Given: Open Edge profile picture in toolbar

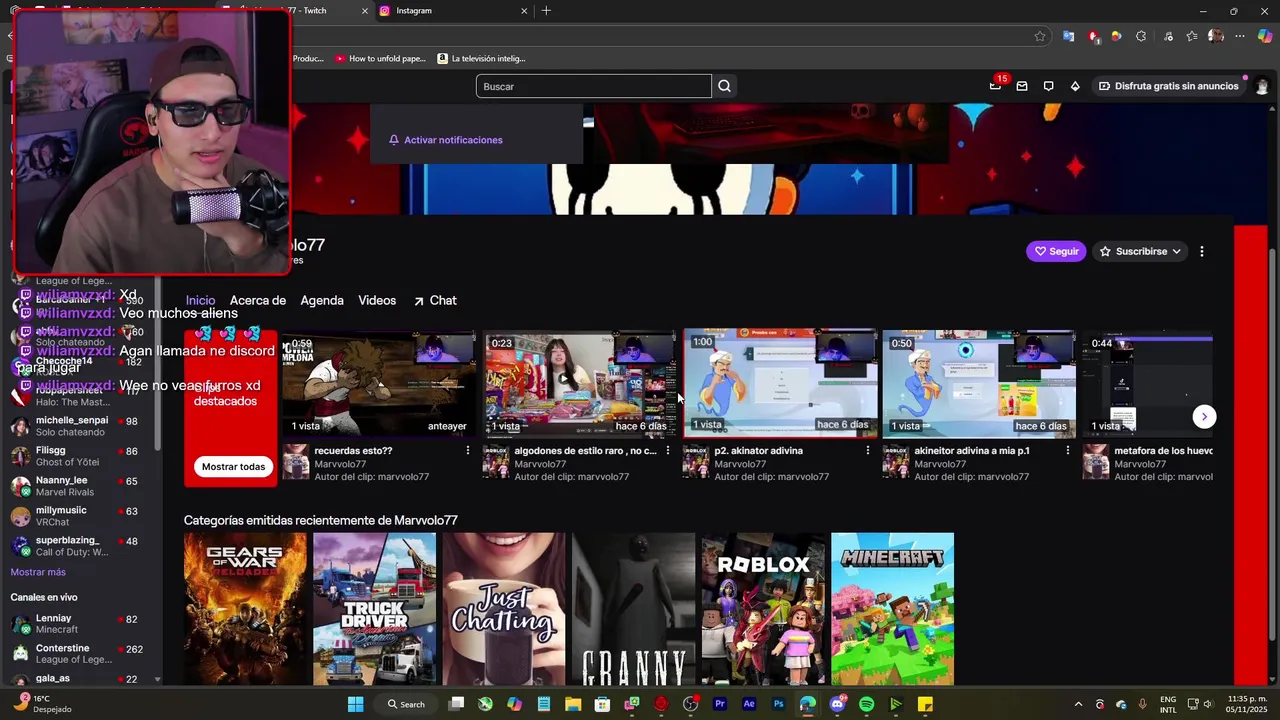Looking at the screenshot, I should 1216,36.
